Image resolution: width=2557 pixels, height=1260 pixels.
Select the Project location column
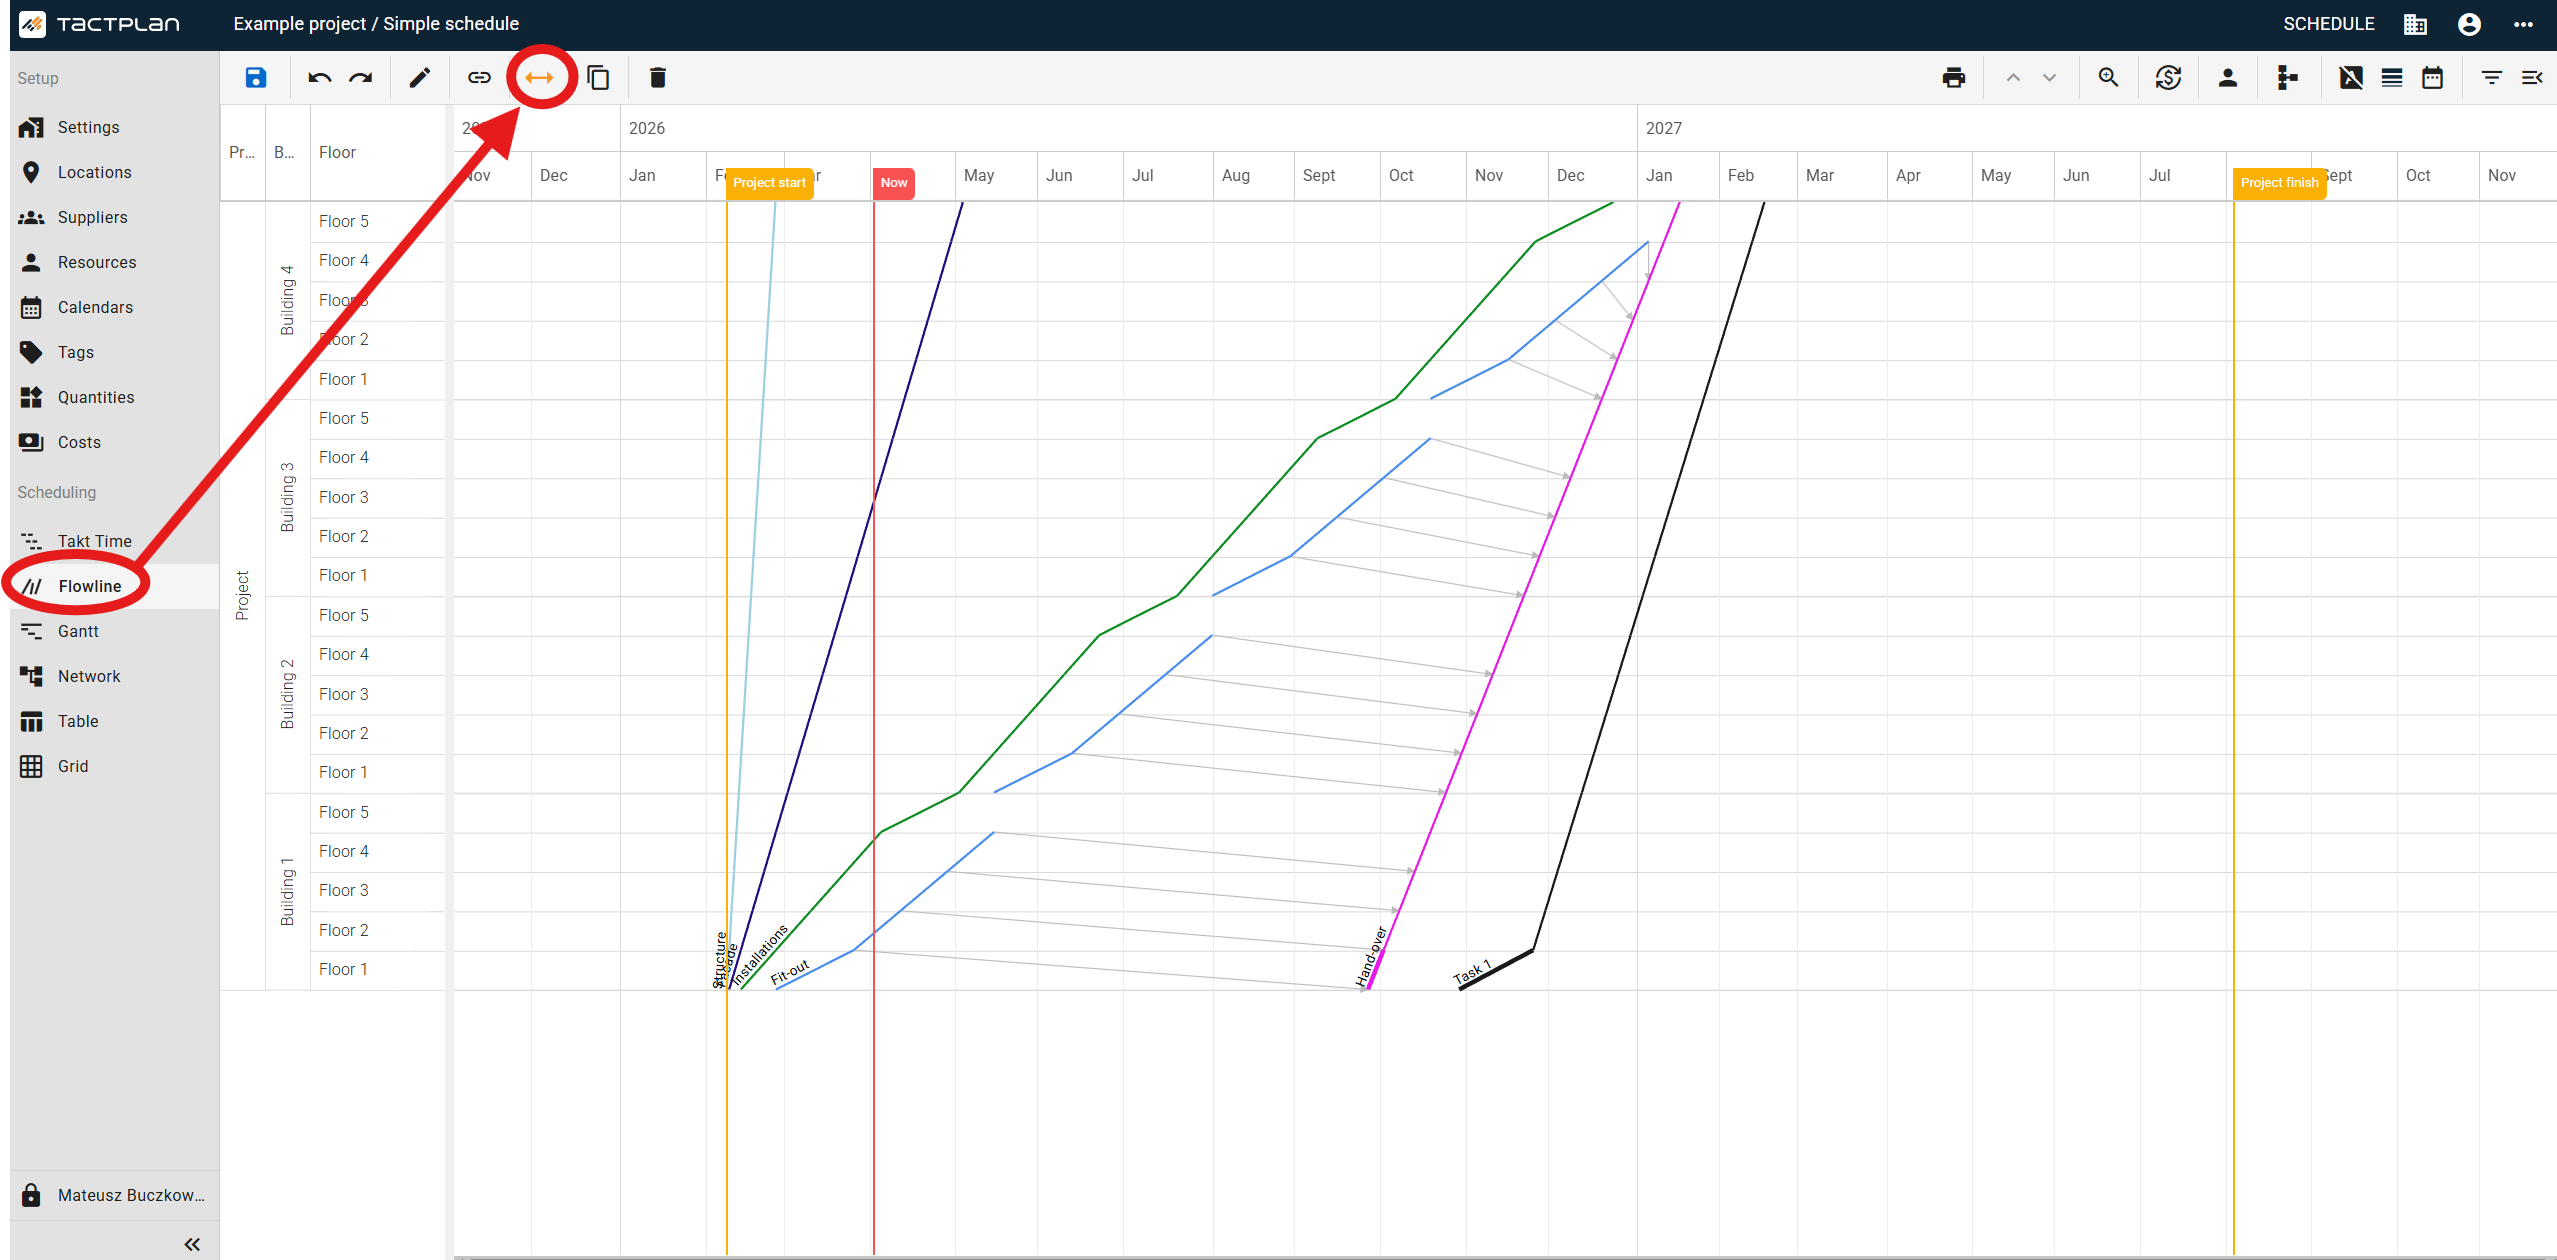click(242, 596)
